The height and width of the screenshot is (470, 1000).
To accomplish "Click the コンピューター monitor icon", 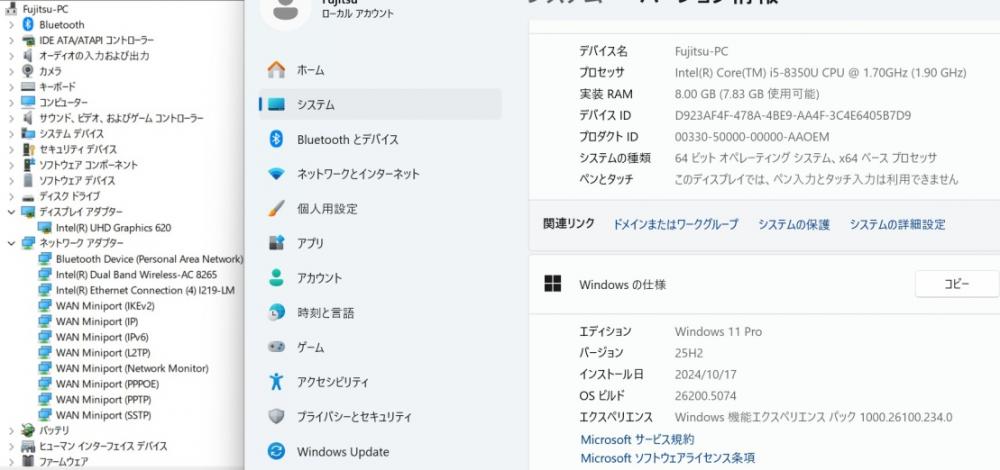I will [x=27, y=102].
